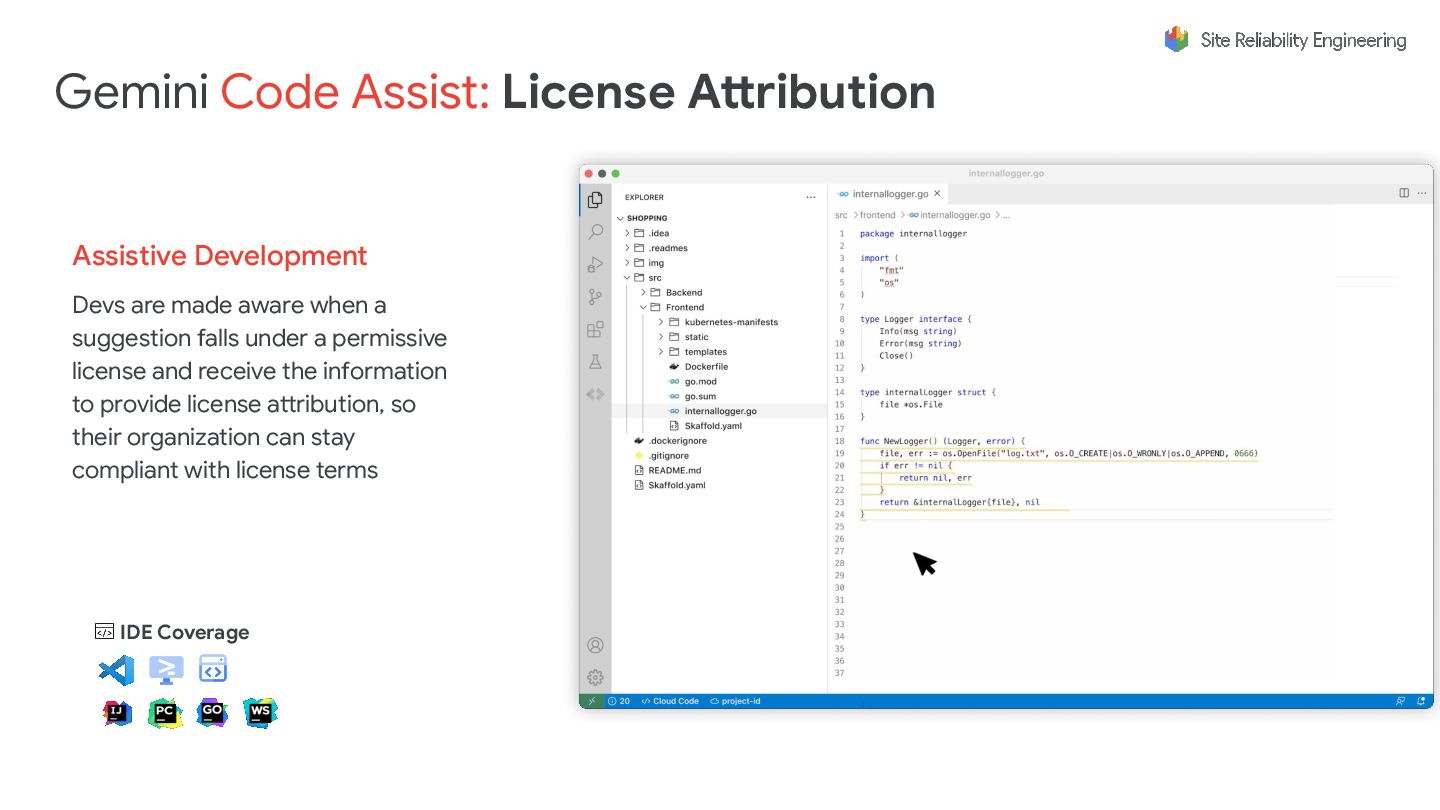Image resolution: width=1440 pixels, height=810 pixels.
Task: Click the split editor icon
Action: pos(1404,193)
